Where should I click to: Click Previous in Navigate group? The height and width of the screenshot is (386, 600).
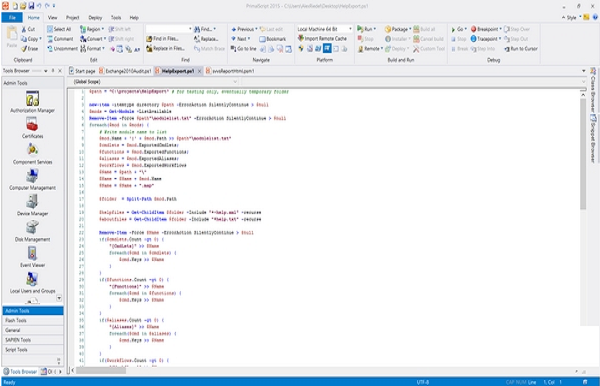tap(244, 29)
